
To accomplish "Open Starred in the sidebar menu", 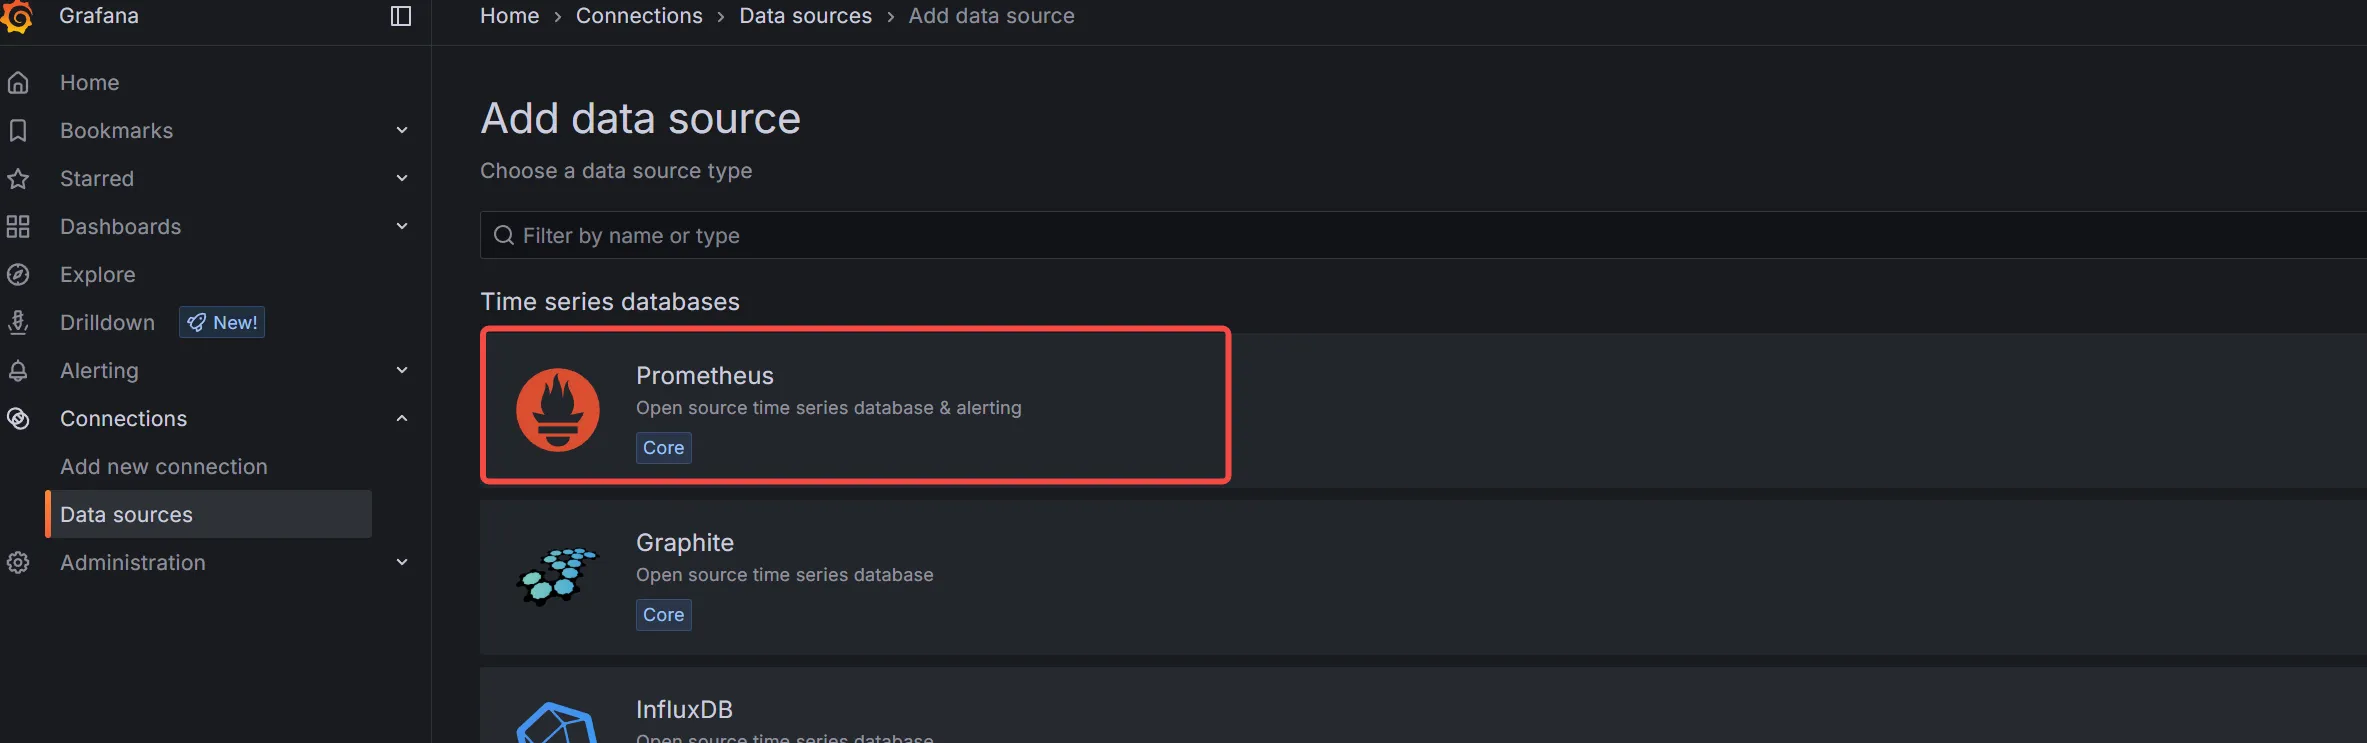I will [97, 179].
